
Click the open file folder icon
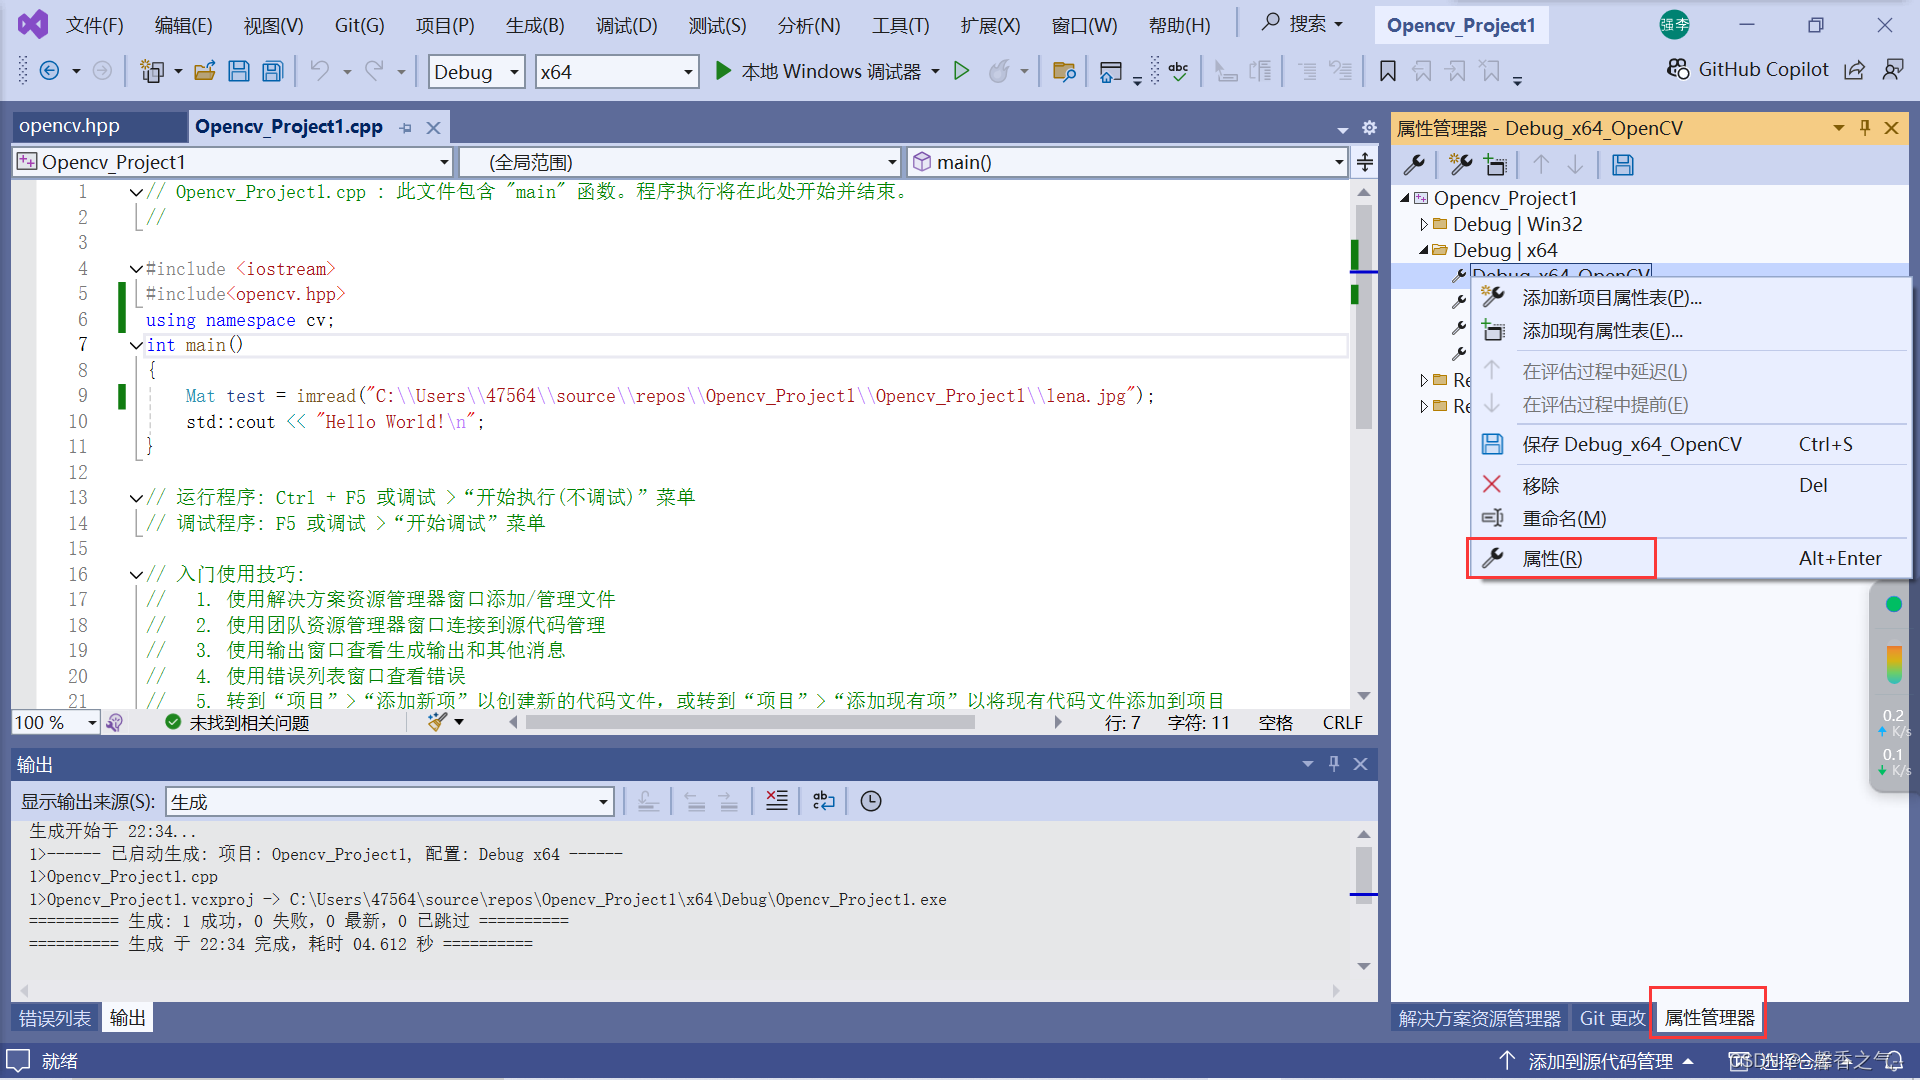[205, 71]
